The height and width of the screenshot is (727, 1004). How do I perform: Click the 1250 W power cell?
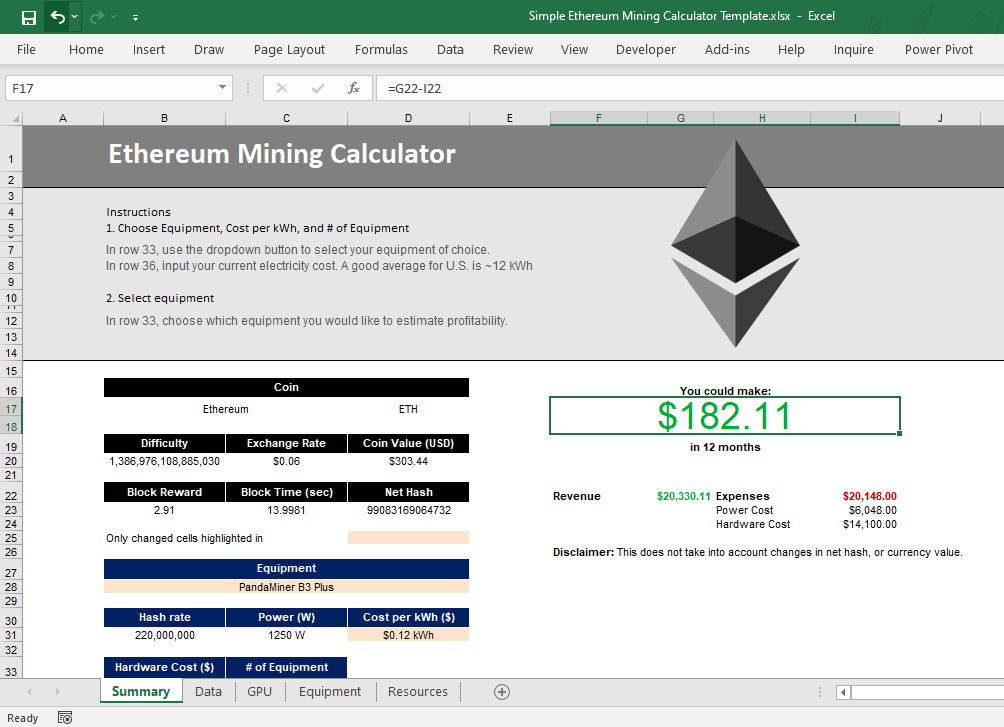click(286, 635)
